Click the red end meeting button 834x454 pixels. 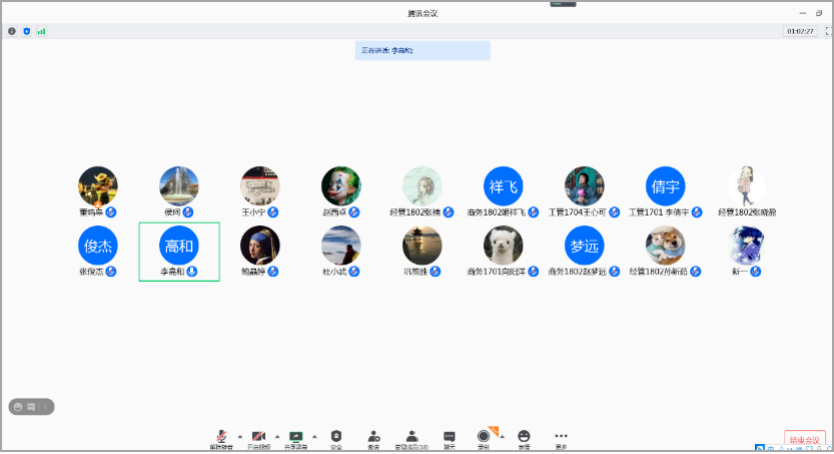click(x=804, y=440)
